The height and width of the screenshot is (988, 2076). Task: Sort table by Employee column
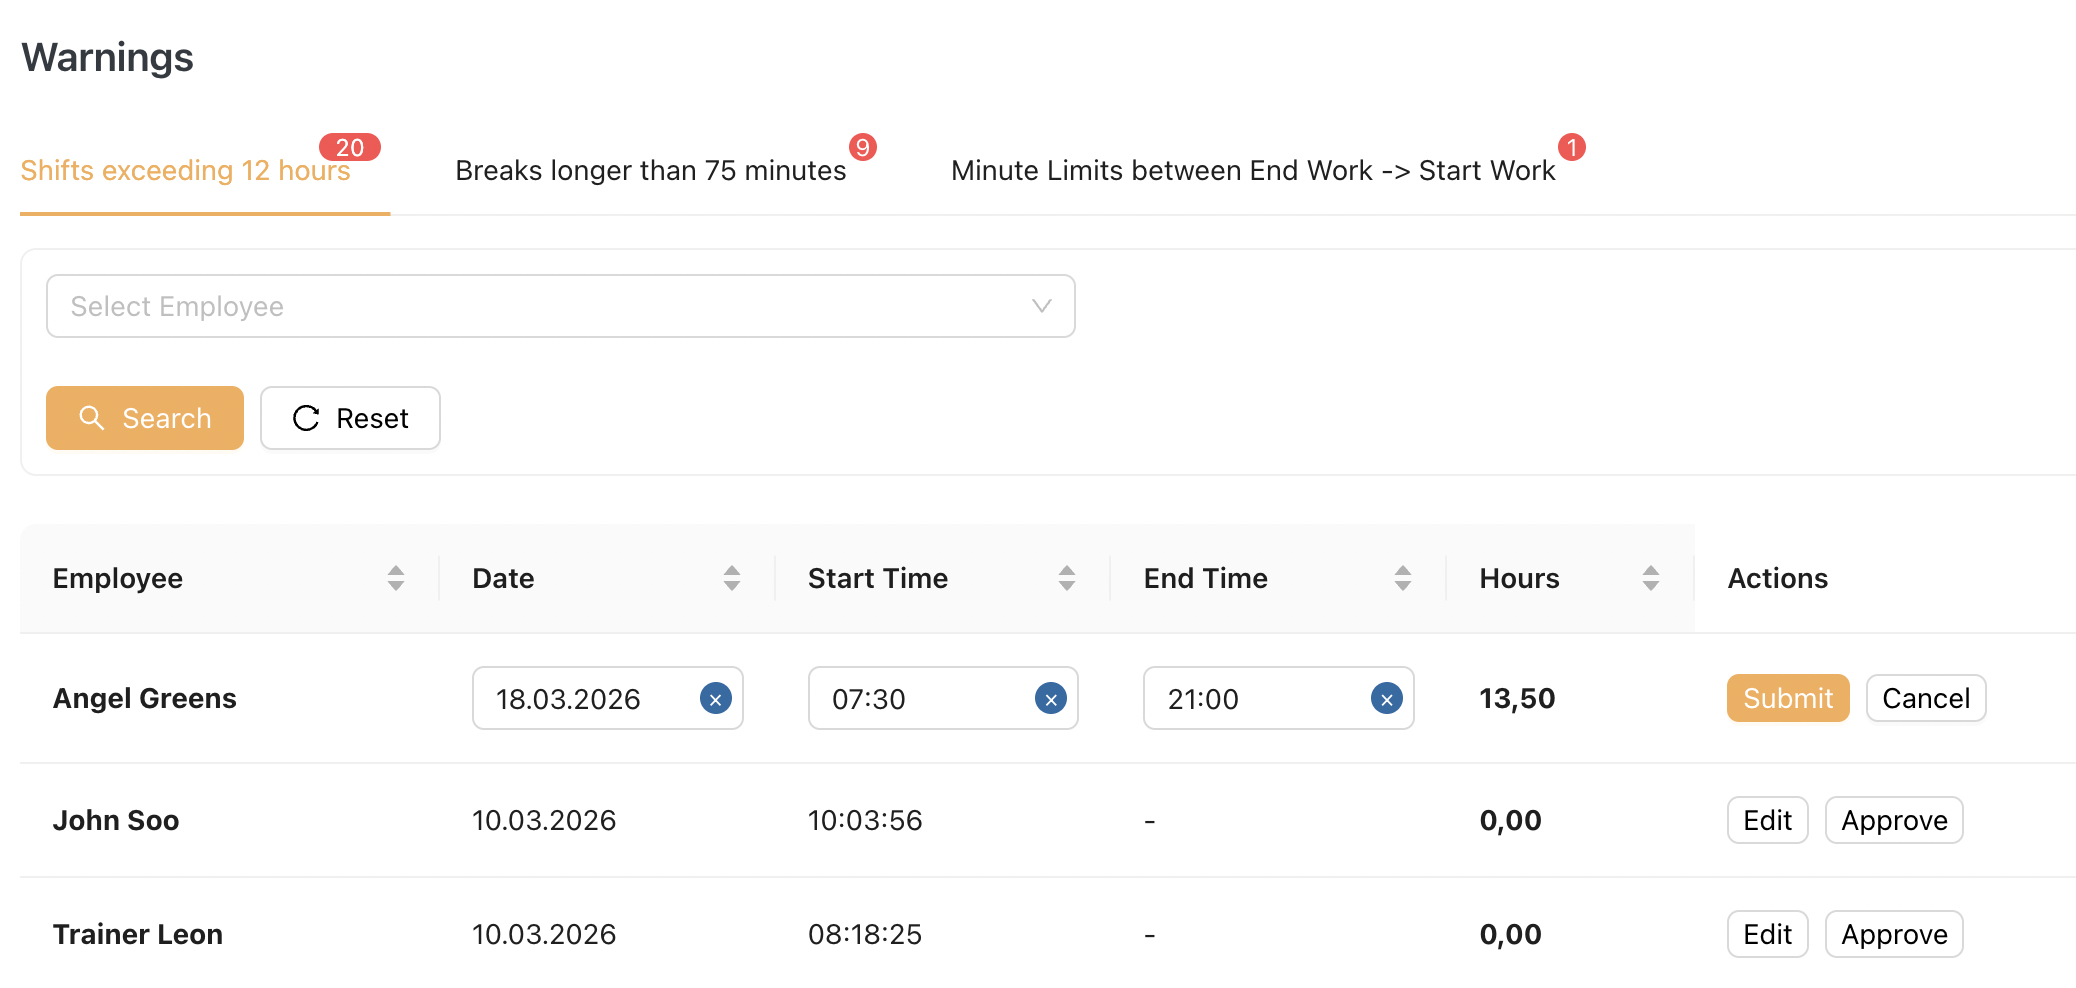point(396,578)
